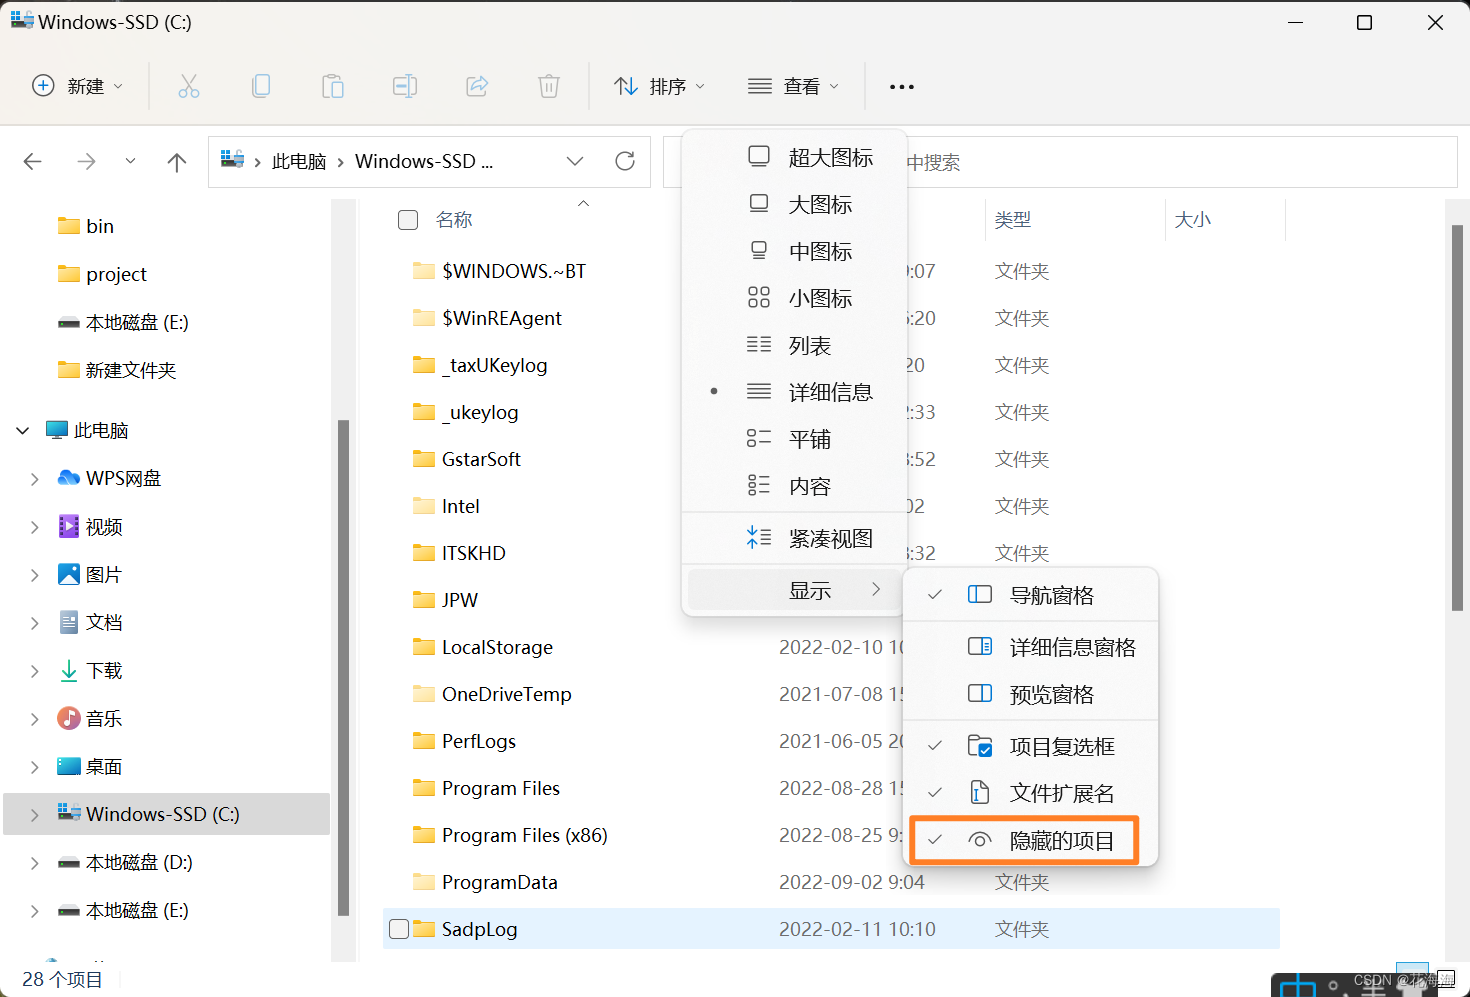This screenshot has width=1470, height=997.
Task: Toggle 导航窗格 navigation pane option
Action: [1030, 595]
